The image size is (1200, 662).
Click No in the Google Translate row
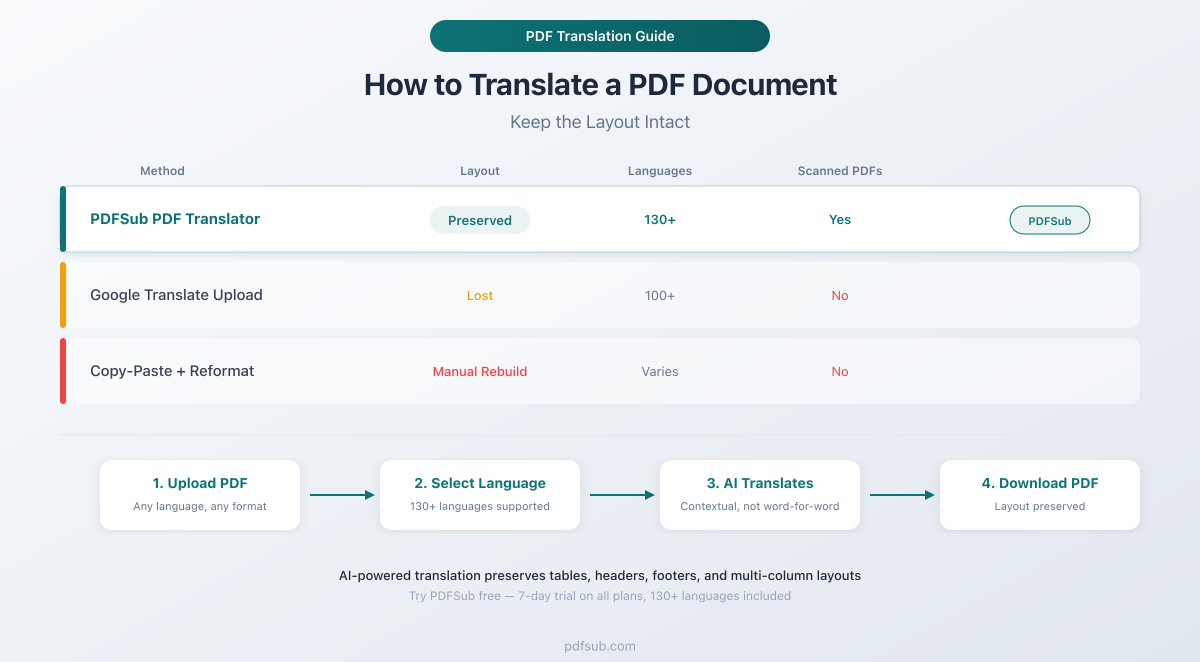[840, 296]
